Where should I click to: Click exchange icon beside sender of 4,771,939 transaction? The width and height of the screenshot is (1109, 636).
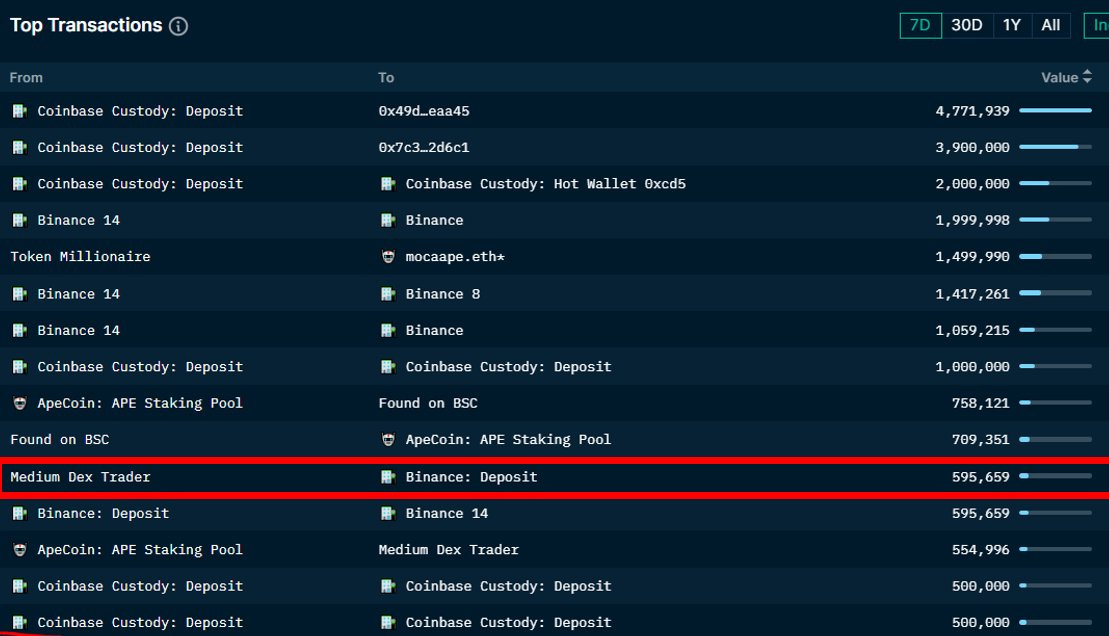pyautogui.click(x=20, y=111)
